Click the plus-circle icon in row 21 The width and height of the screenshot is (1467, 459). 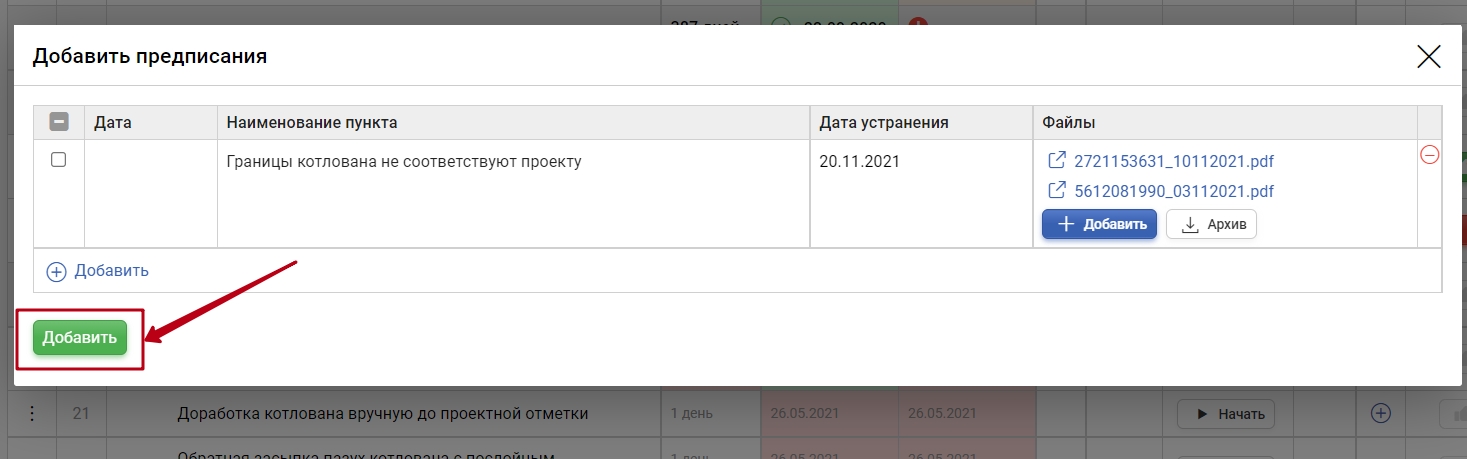tap(1380, 413)
